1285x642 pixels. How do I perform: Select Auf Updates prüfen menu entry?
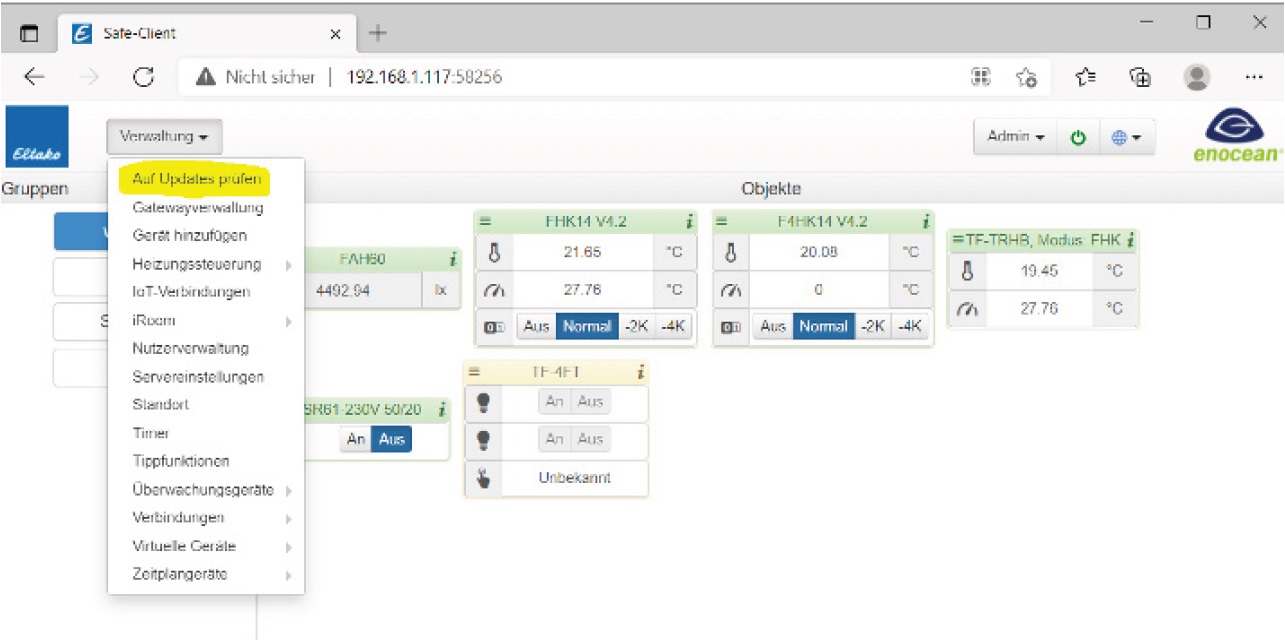click(196, 180)
